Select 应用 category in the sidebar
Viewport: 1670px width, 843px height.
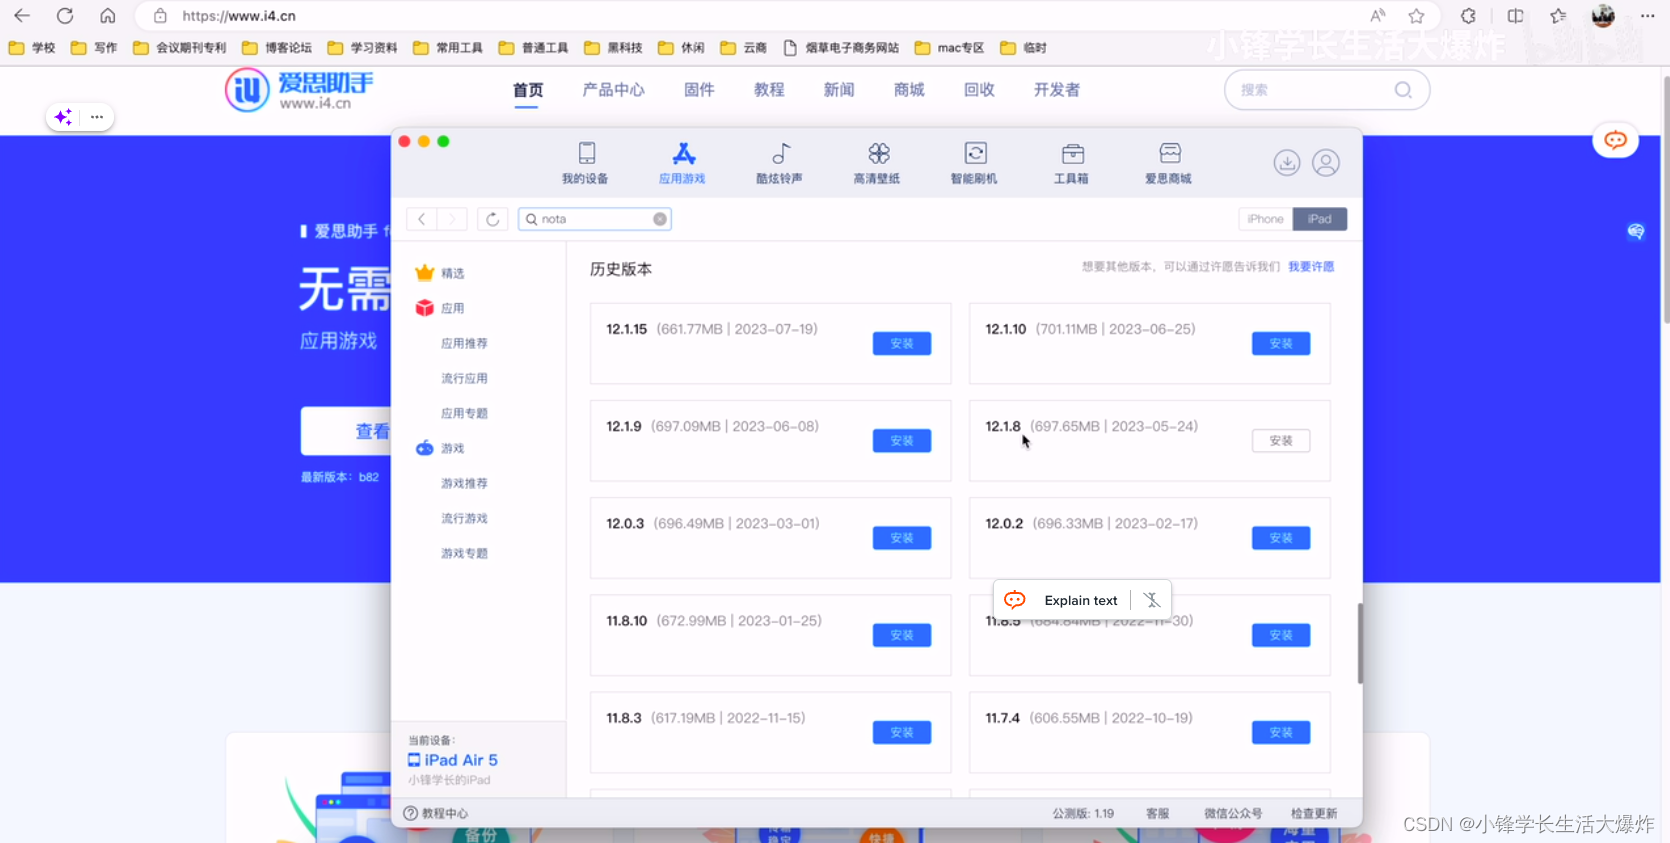click(x=441, y=308)
